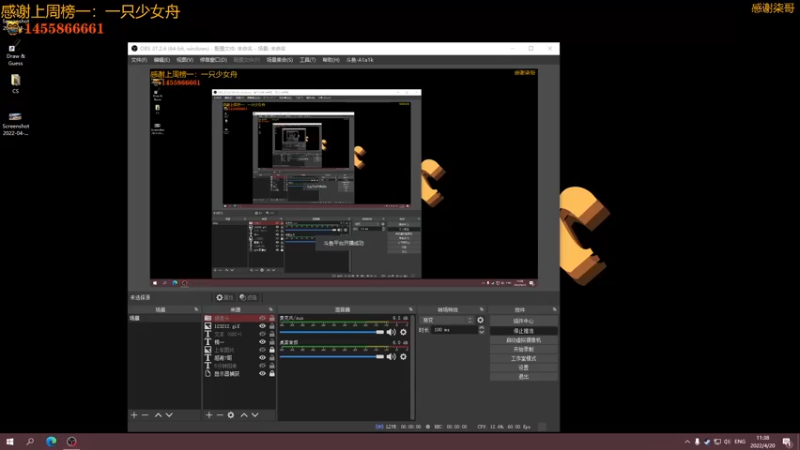Move selected source down in Sources panel
The image size is (800, 450).
(255, 415)
